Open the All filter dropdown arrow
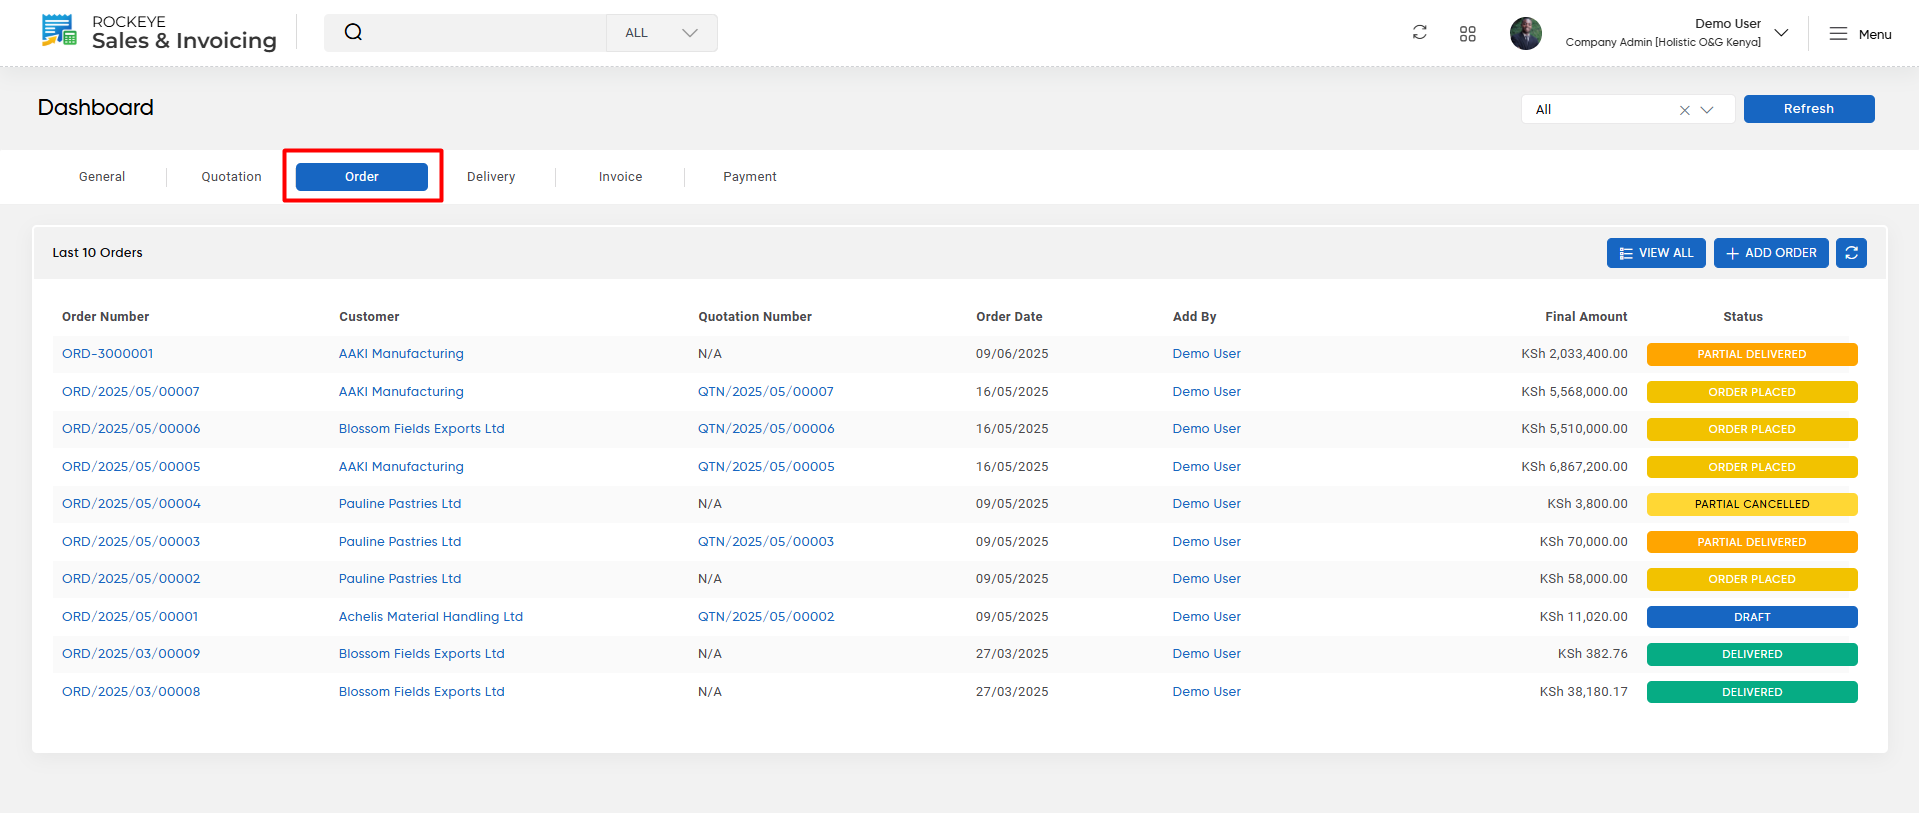Image resolution: width=1919 pixels, height=813 pixels. pyautogui.click(x=1707, y=110)
